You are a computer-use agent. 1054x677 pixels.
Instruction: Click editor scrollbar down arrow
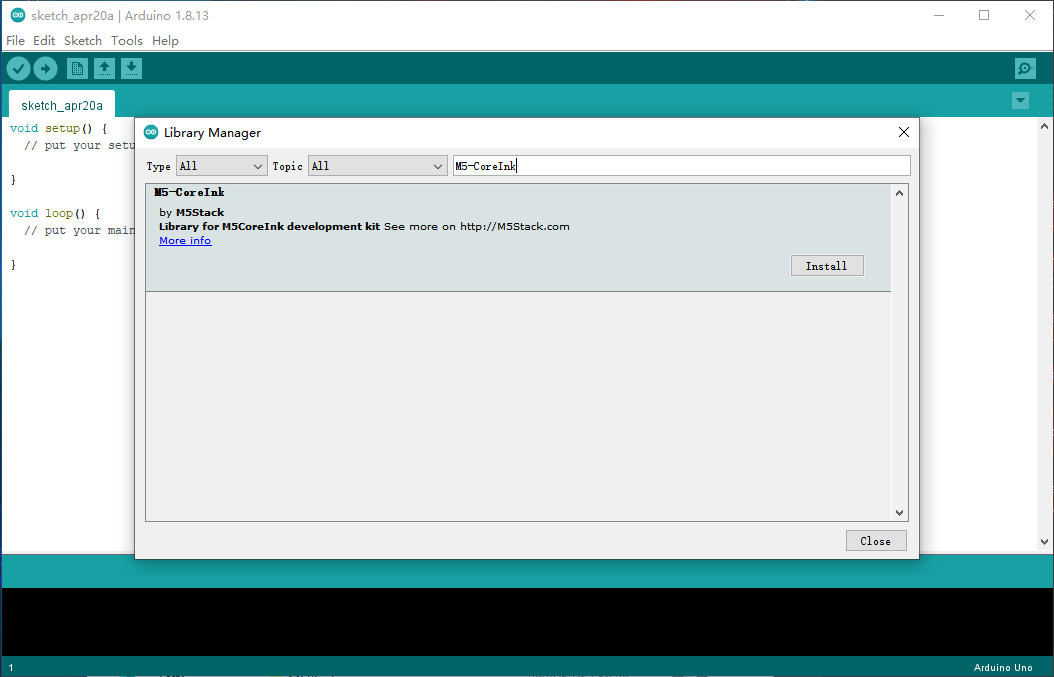[1045, 542]
